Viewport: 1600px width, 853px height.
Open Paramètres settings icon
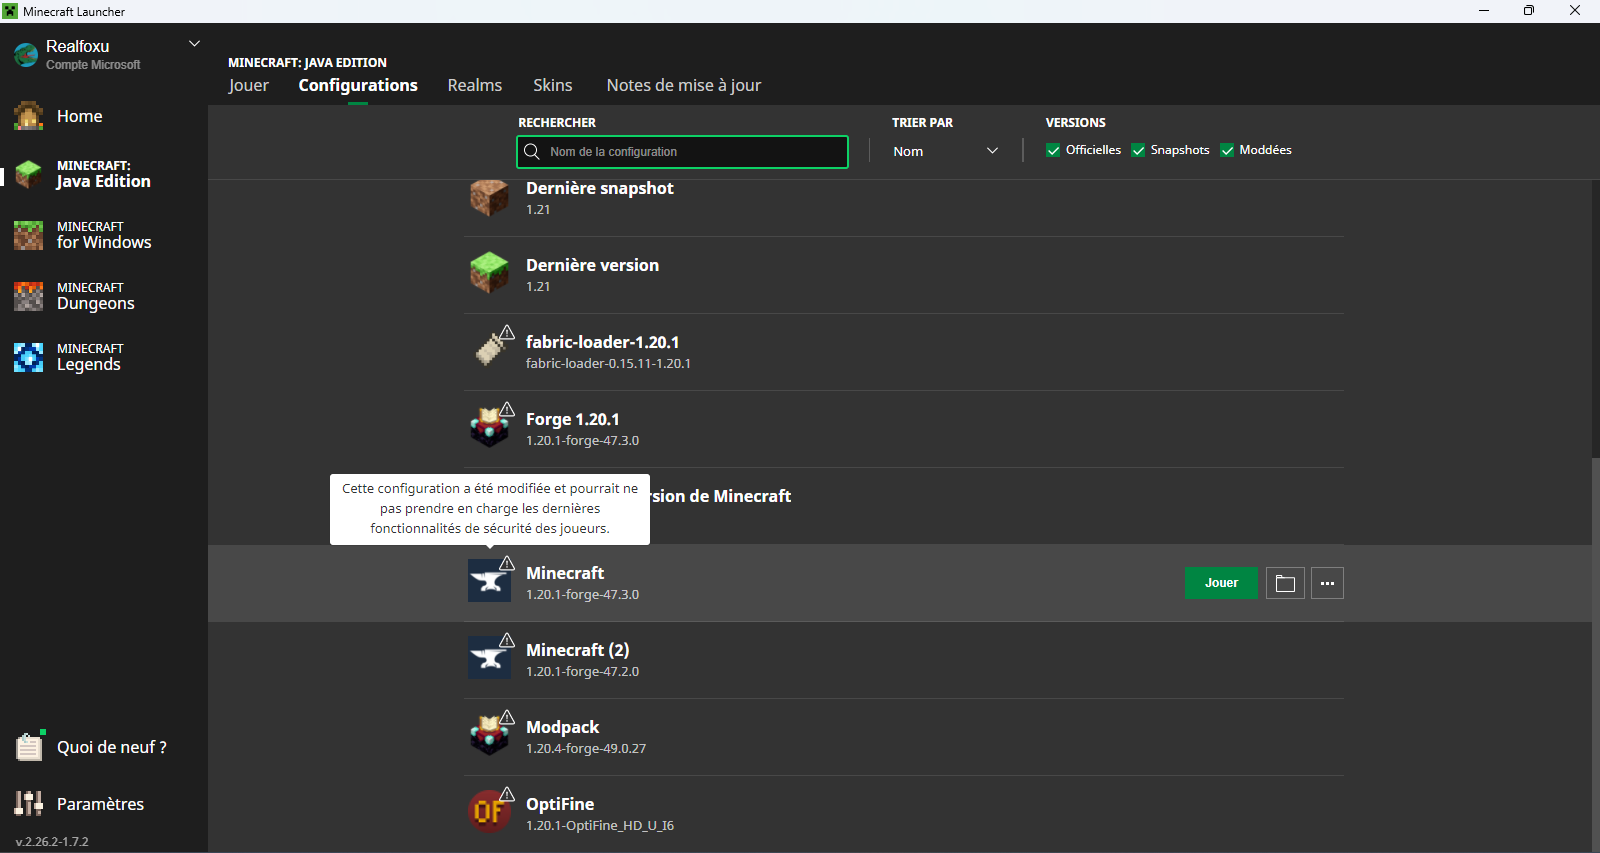pyautogui.click(x=29, y=803)
